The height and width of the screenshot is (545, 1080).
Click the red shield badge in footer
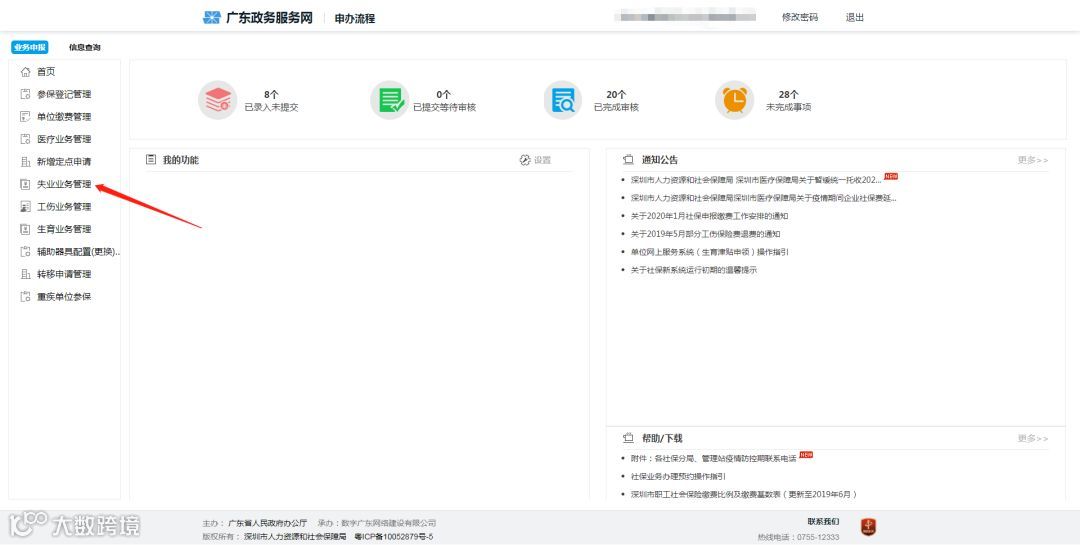point(869,528)
